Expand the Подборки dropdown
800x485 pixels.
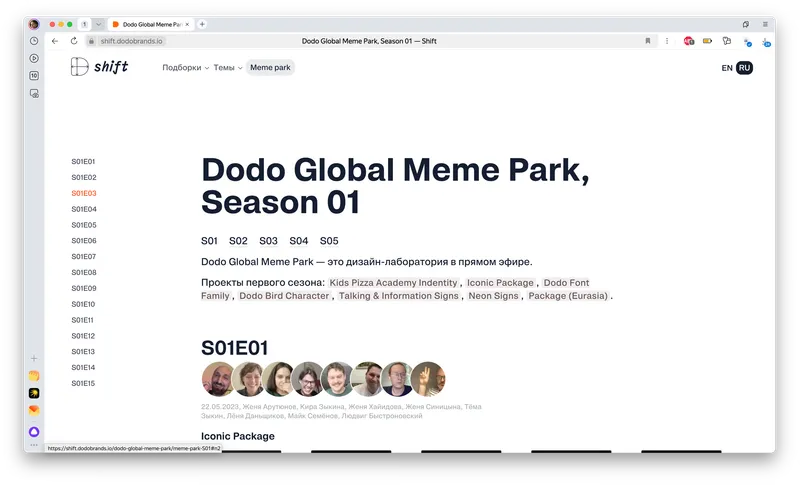pos(186,67)
